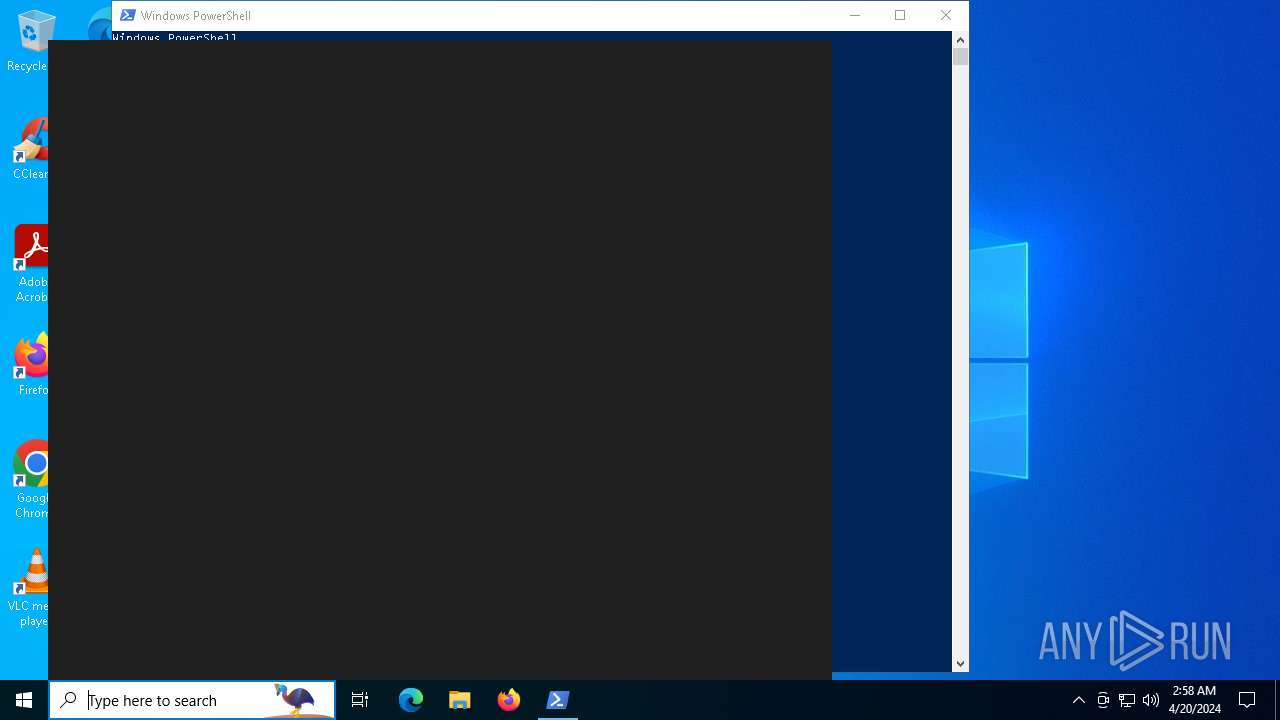This screenshot has width=1280, height=720.
Task: Select the Adobe Acrobat desktop shortcut
Action: tap(30, 264)
